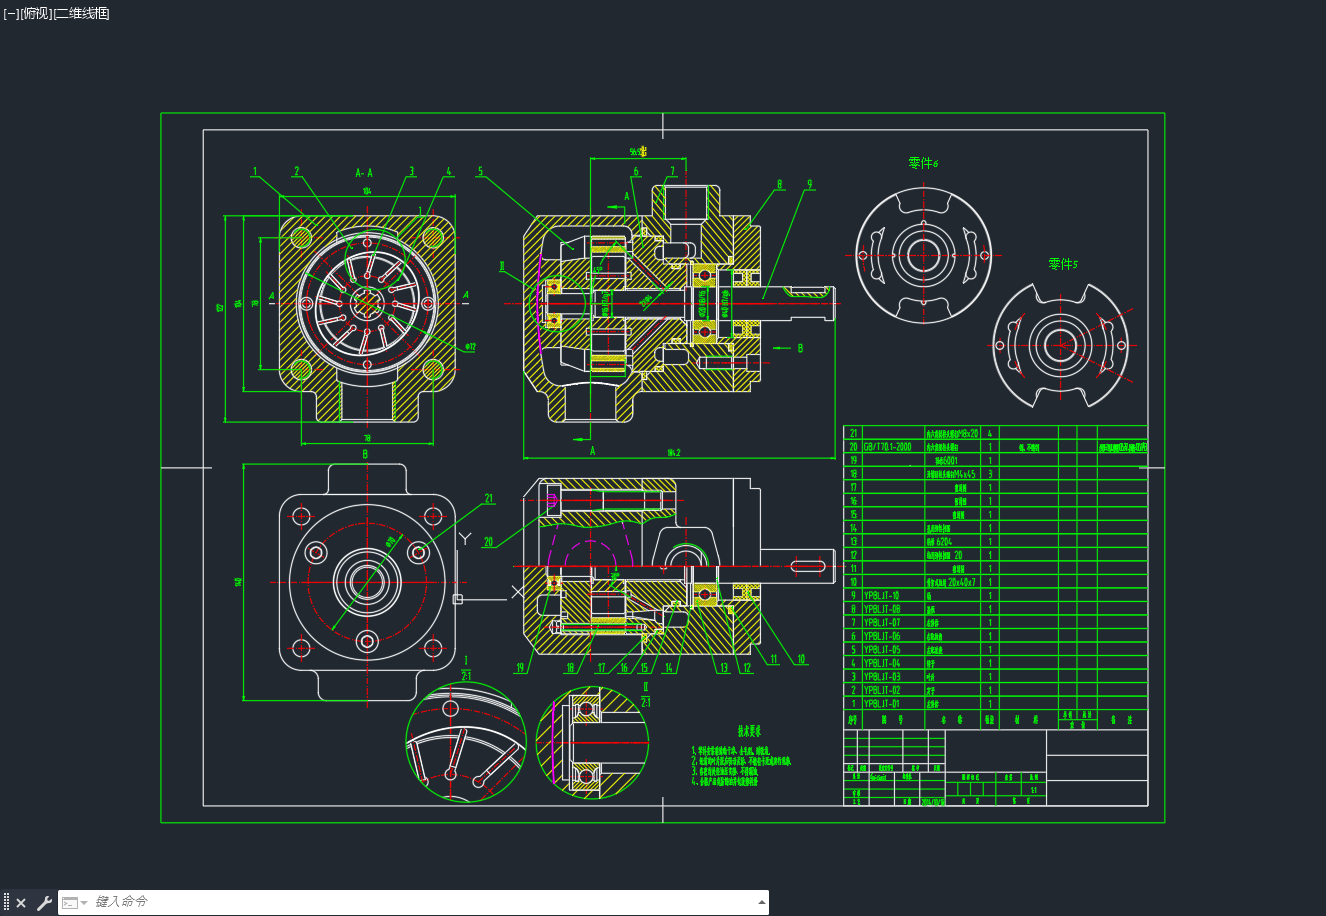Select the A-A section view label

[x=364, y=173]
